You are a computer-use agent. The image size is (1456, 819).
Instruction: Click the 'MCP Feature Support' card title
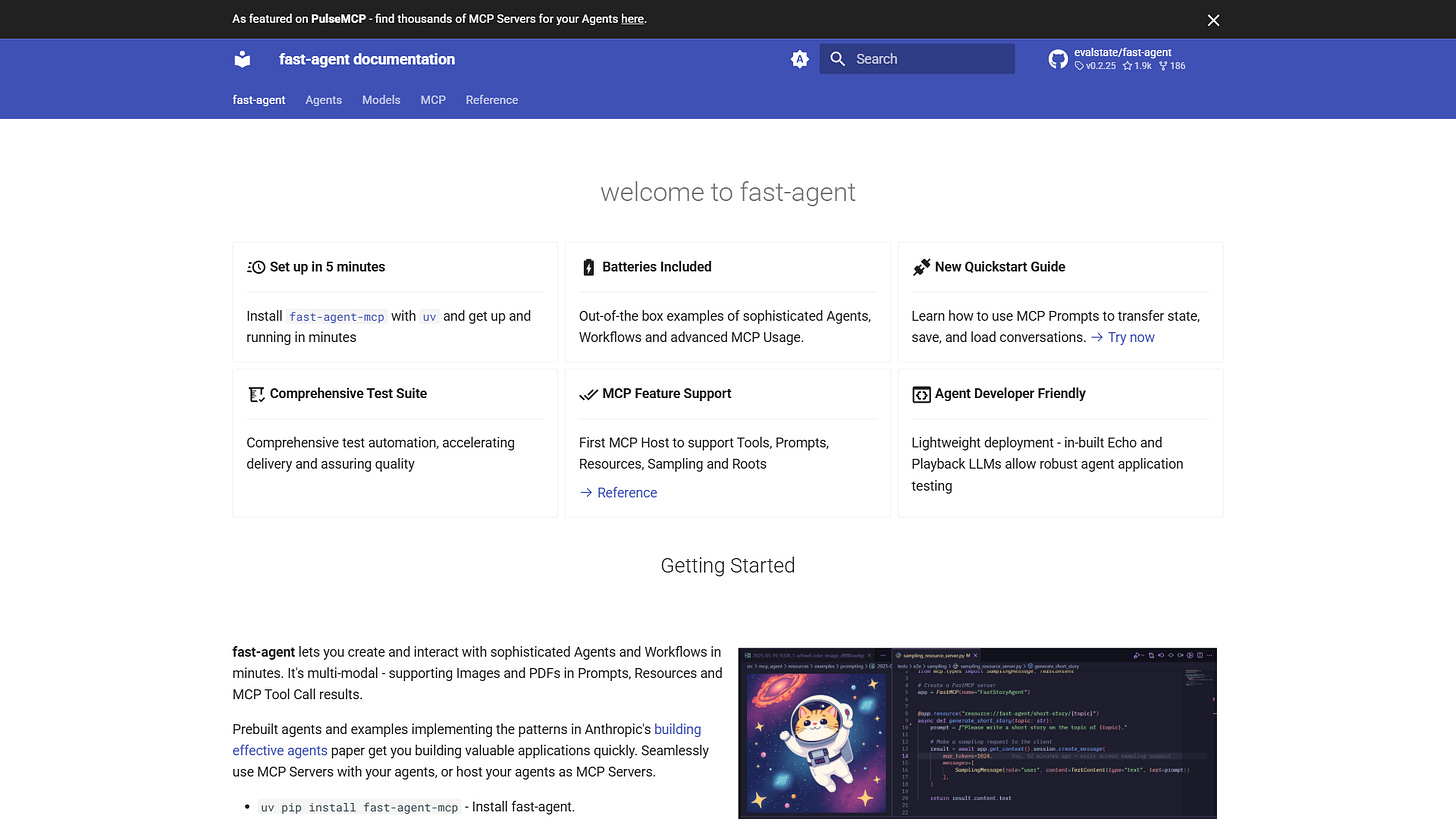tap(667, 394)
